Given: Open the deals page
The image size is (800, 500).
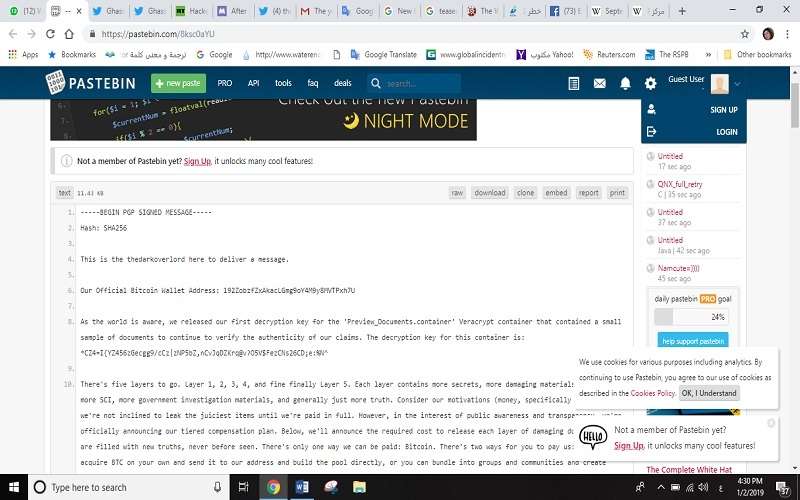Looking at the screenshot, I should [x=343, y=83].
